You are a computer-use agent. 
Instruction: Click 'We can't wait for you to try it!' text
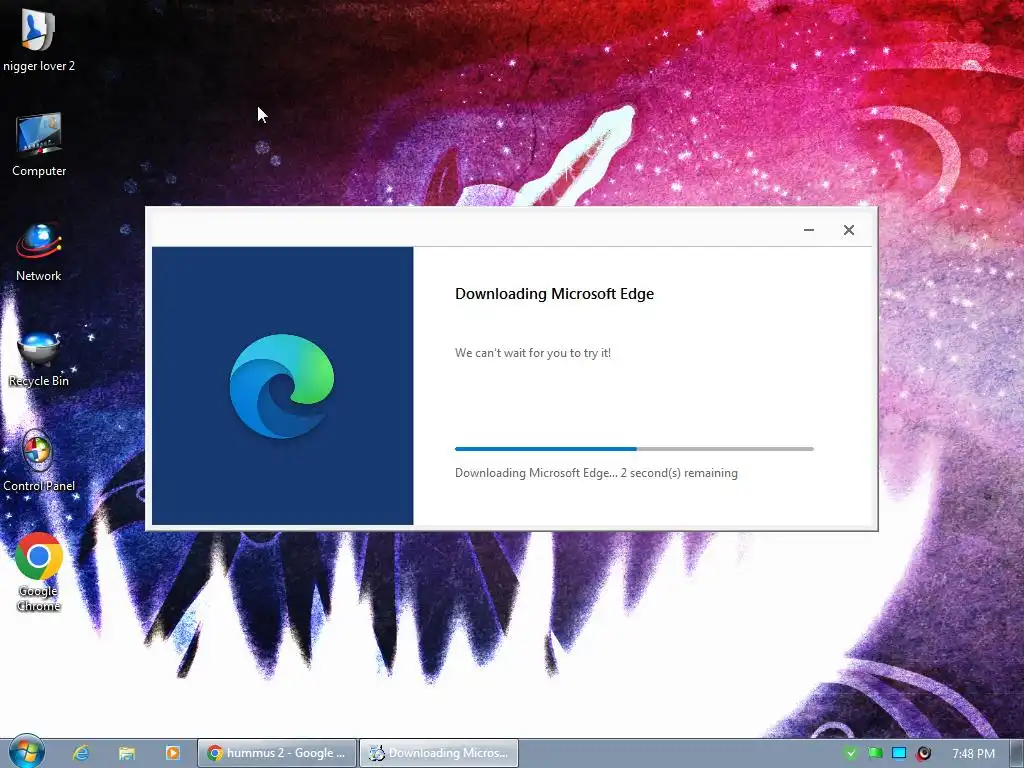(x=533, y=353)
